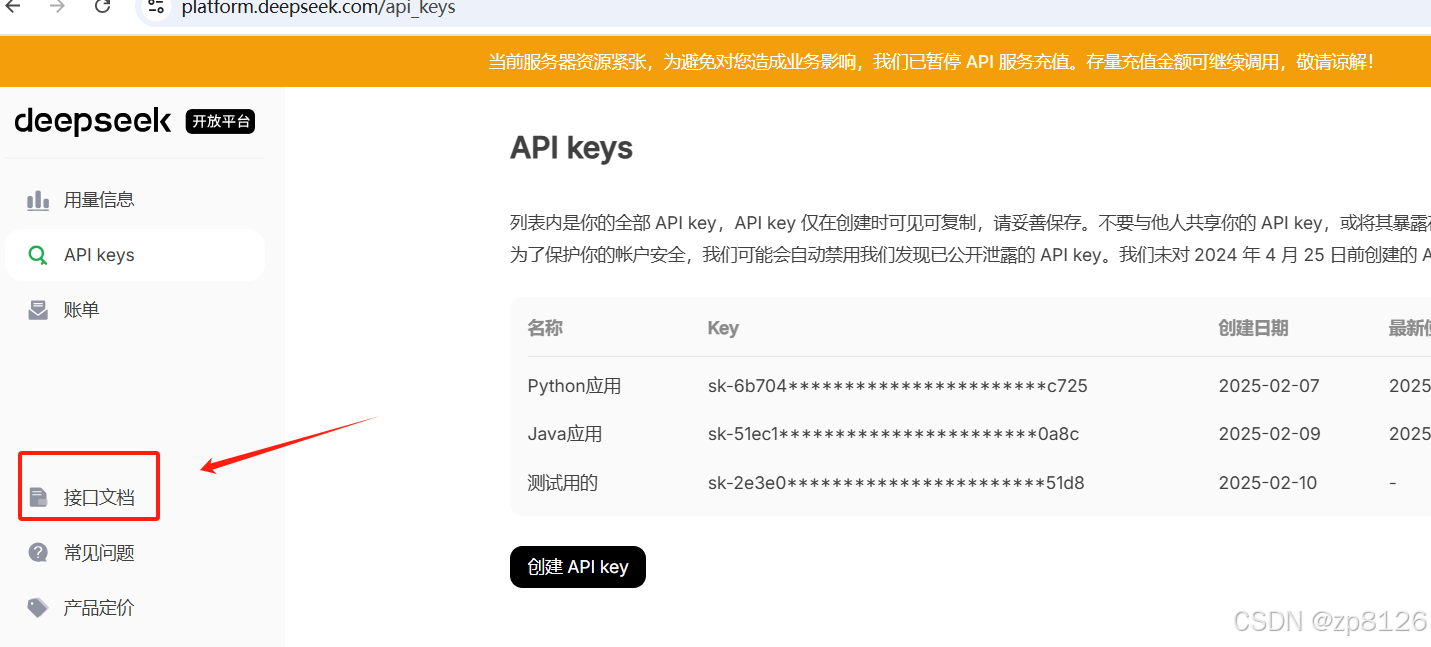Click the browser back arrow

coord(13,6)
